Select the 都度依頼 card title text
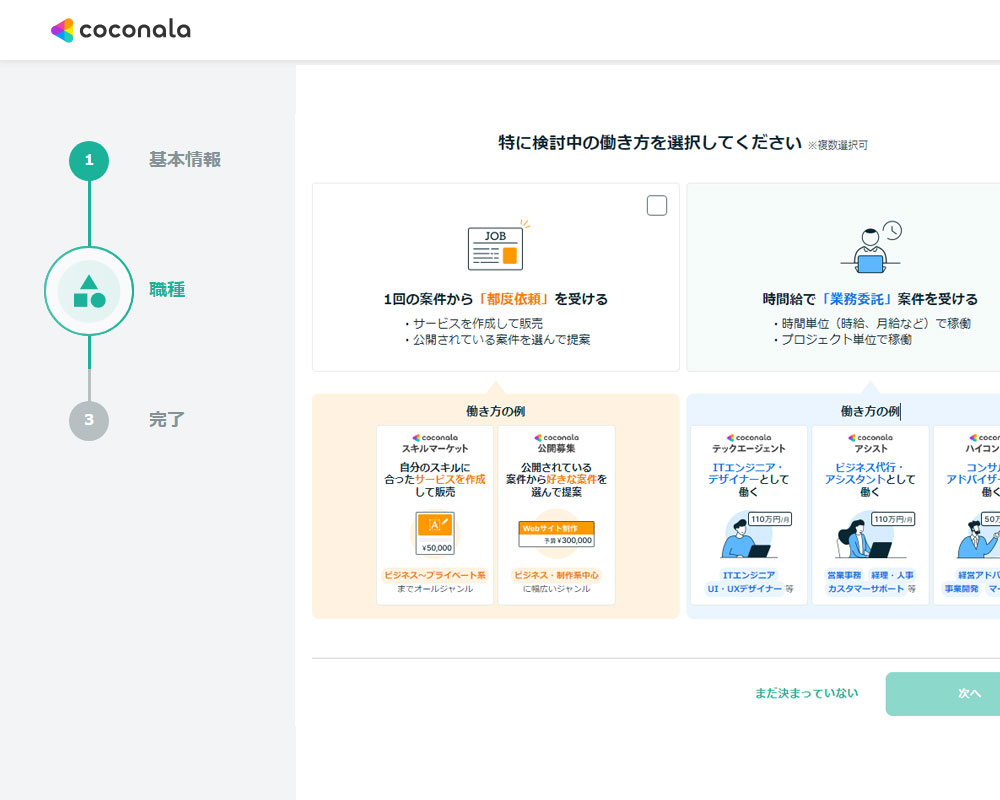Screen dimensions: 1000x800 click(495, 299)
